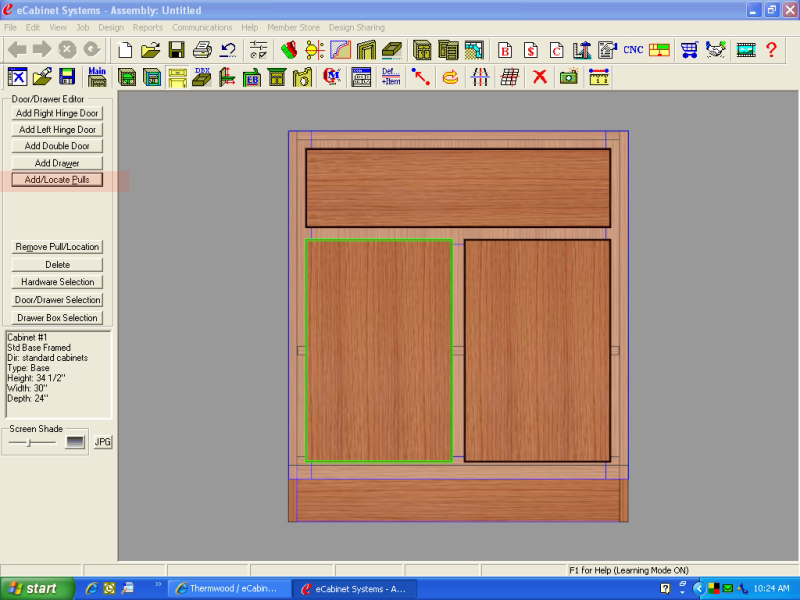Click Remove Pull/Location button

tap(57, 247)
